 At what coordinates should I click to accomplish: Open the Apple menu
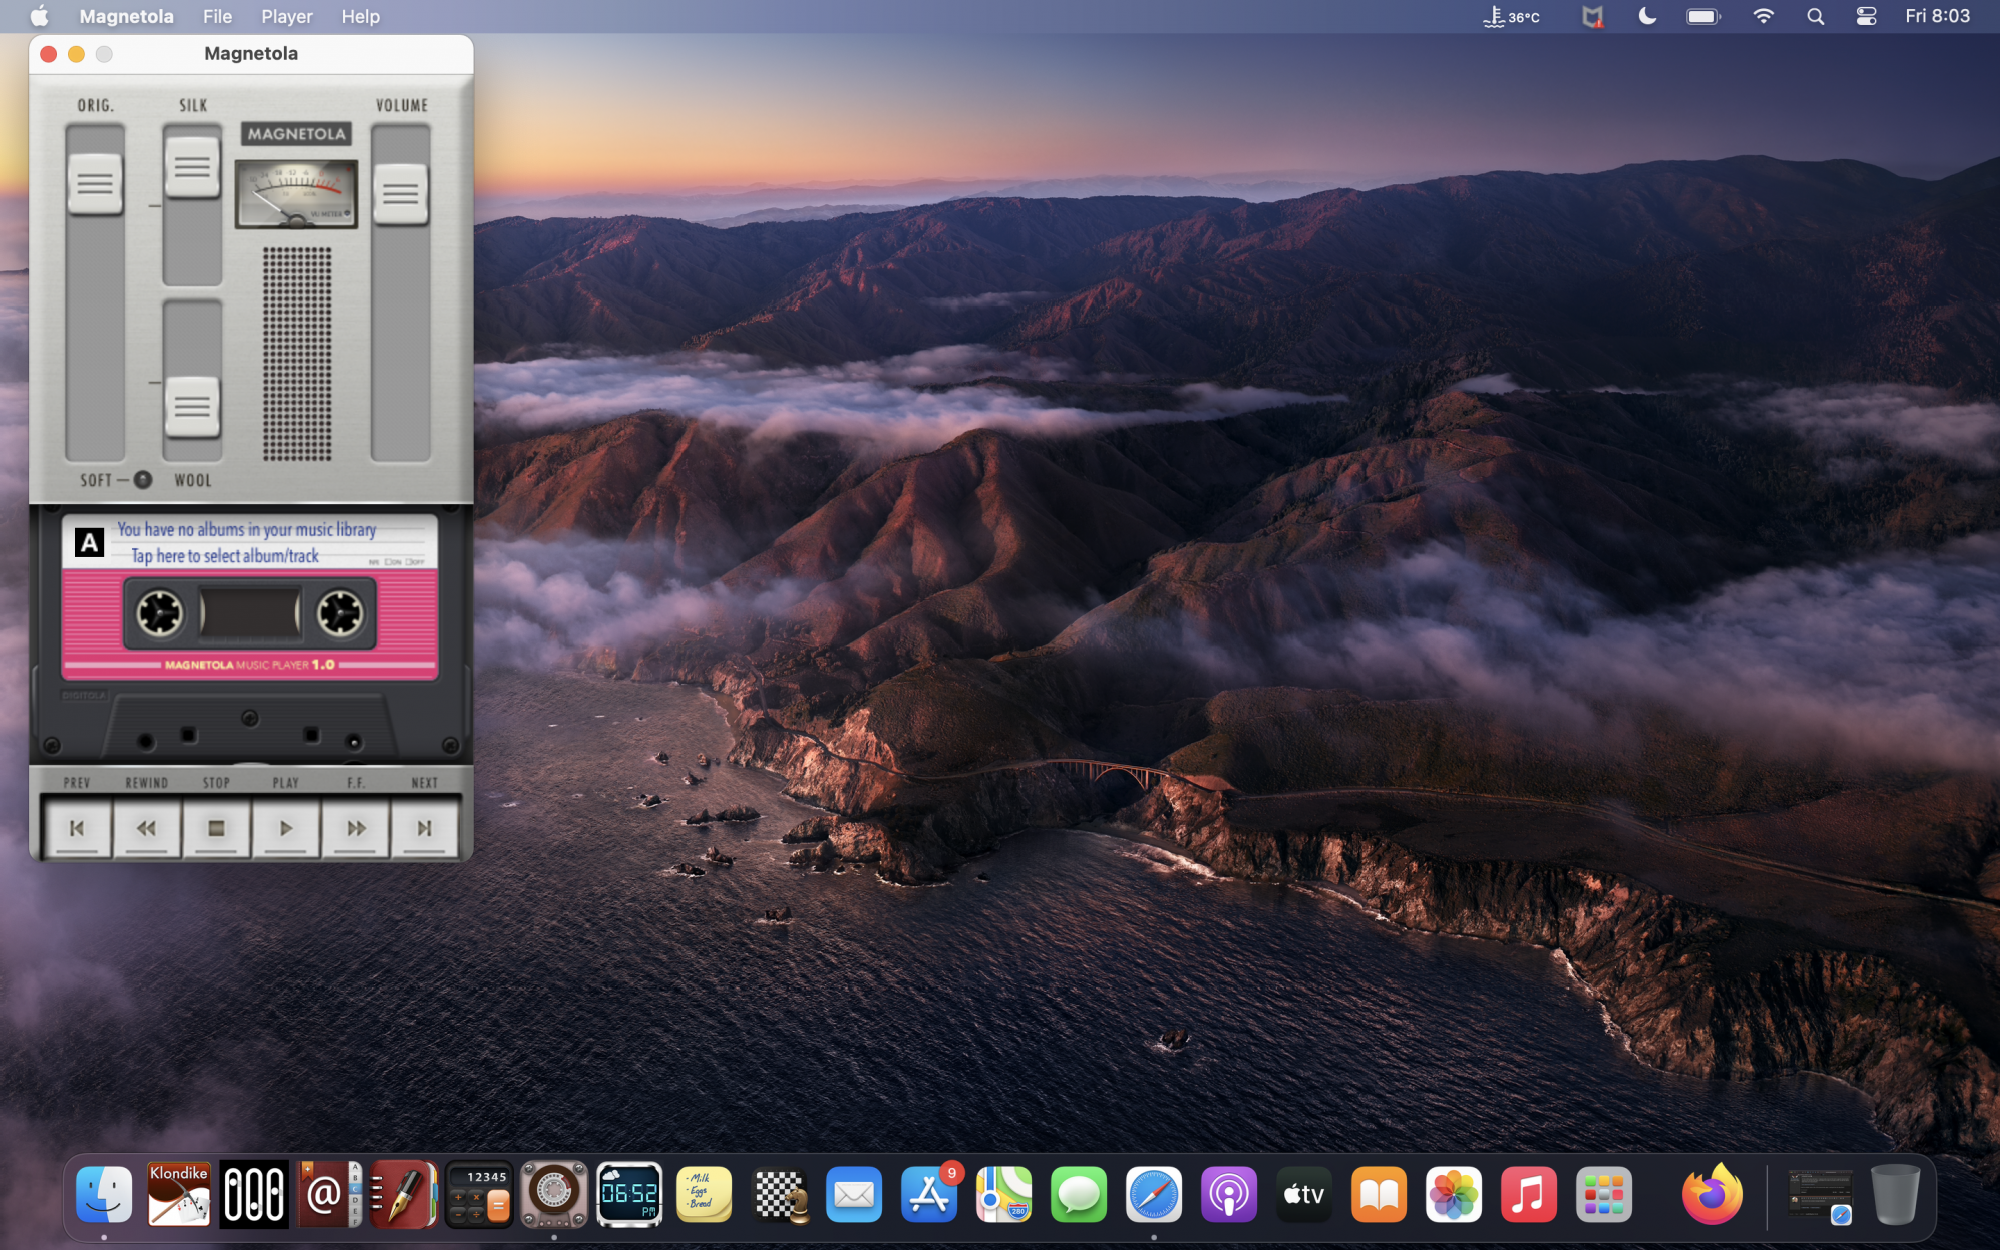click(x=39, y=16)
